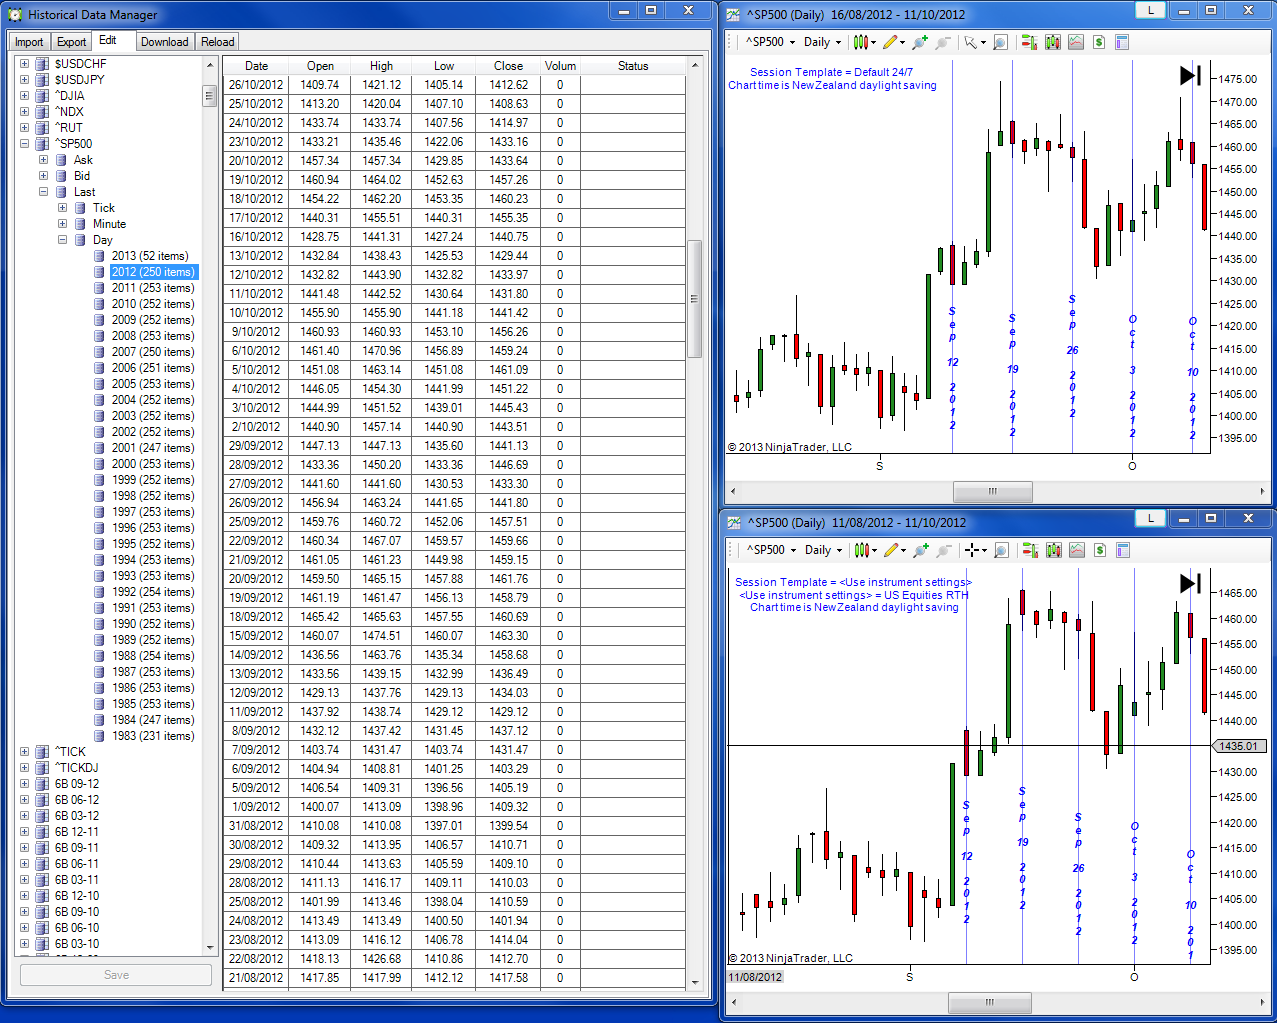Screen dimensions: 1277x1023
Task: Collapse the ^SP500 tree node
Action: (25, 144)
